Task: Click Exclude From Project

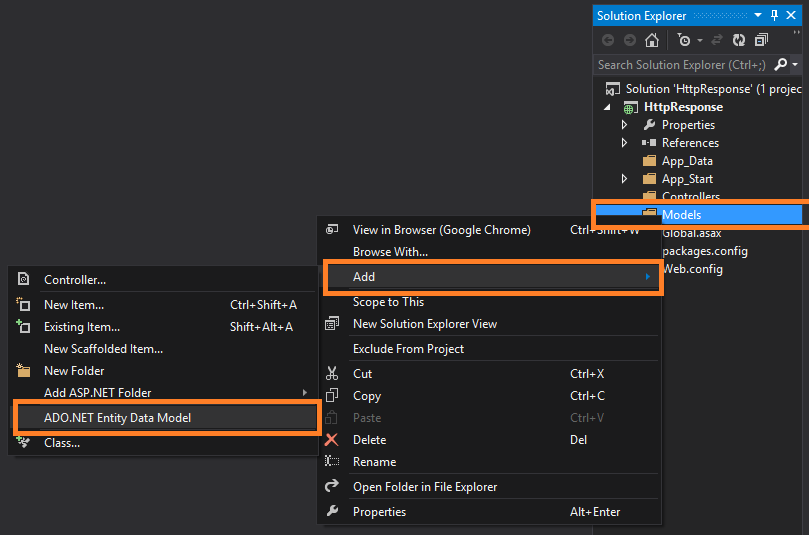Action: 408,349
